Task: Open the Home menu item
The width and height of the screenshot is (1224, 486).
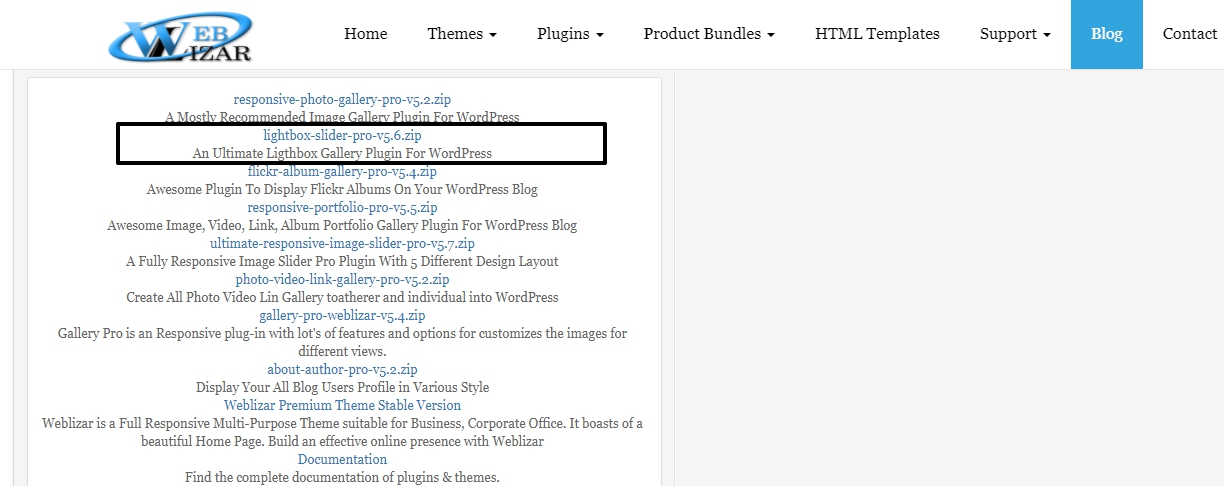Action: coord(366,34)
